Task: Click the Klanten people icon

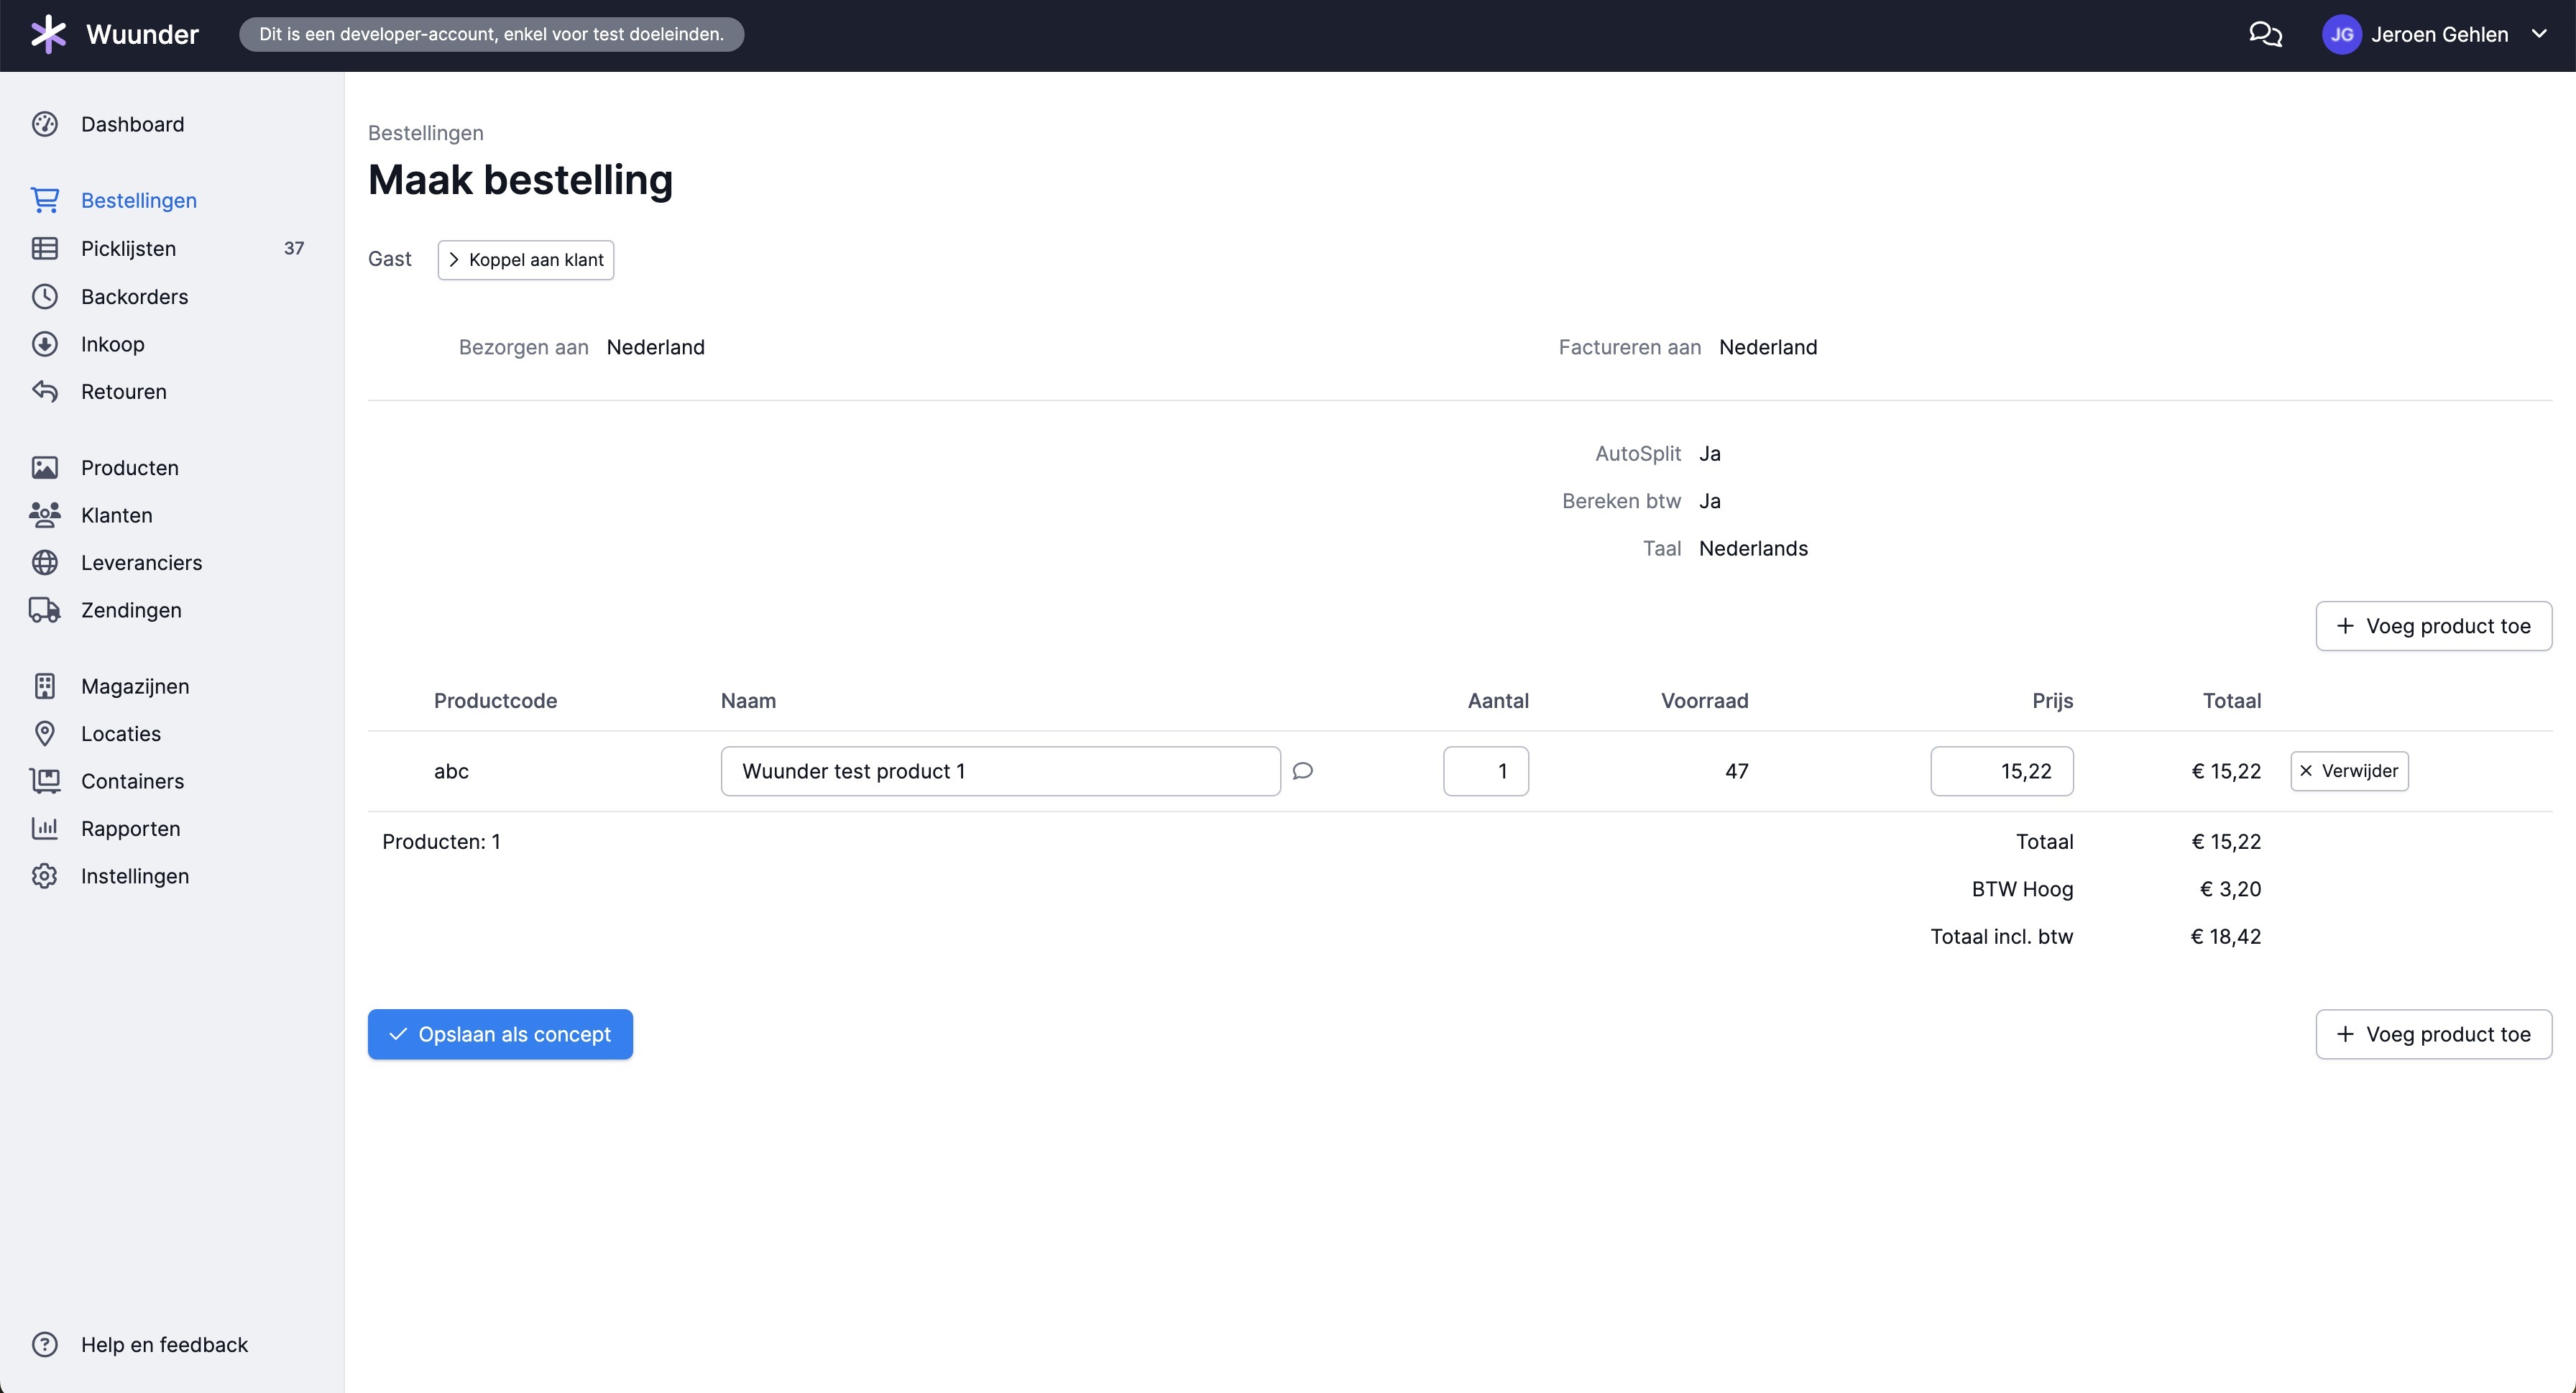Action: (45, 515)
